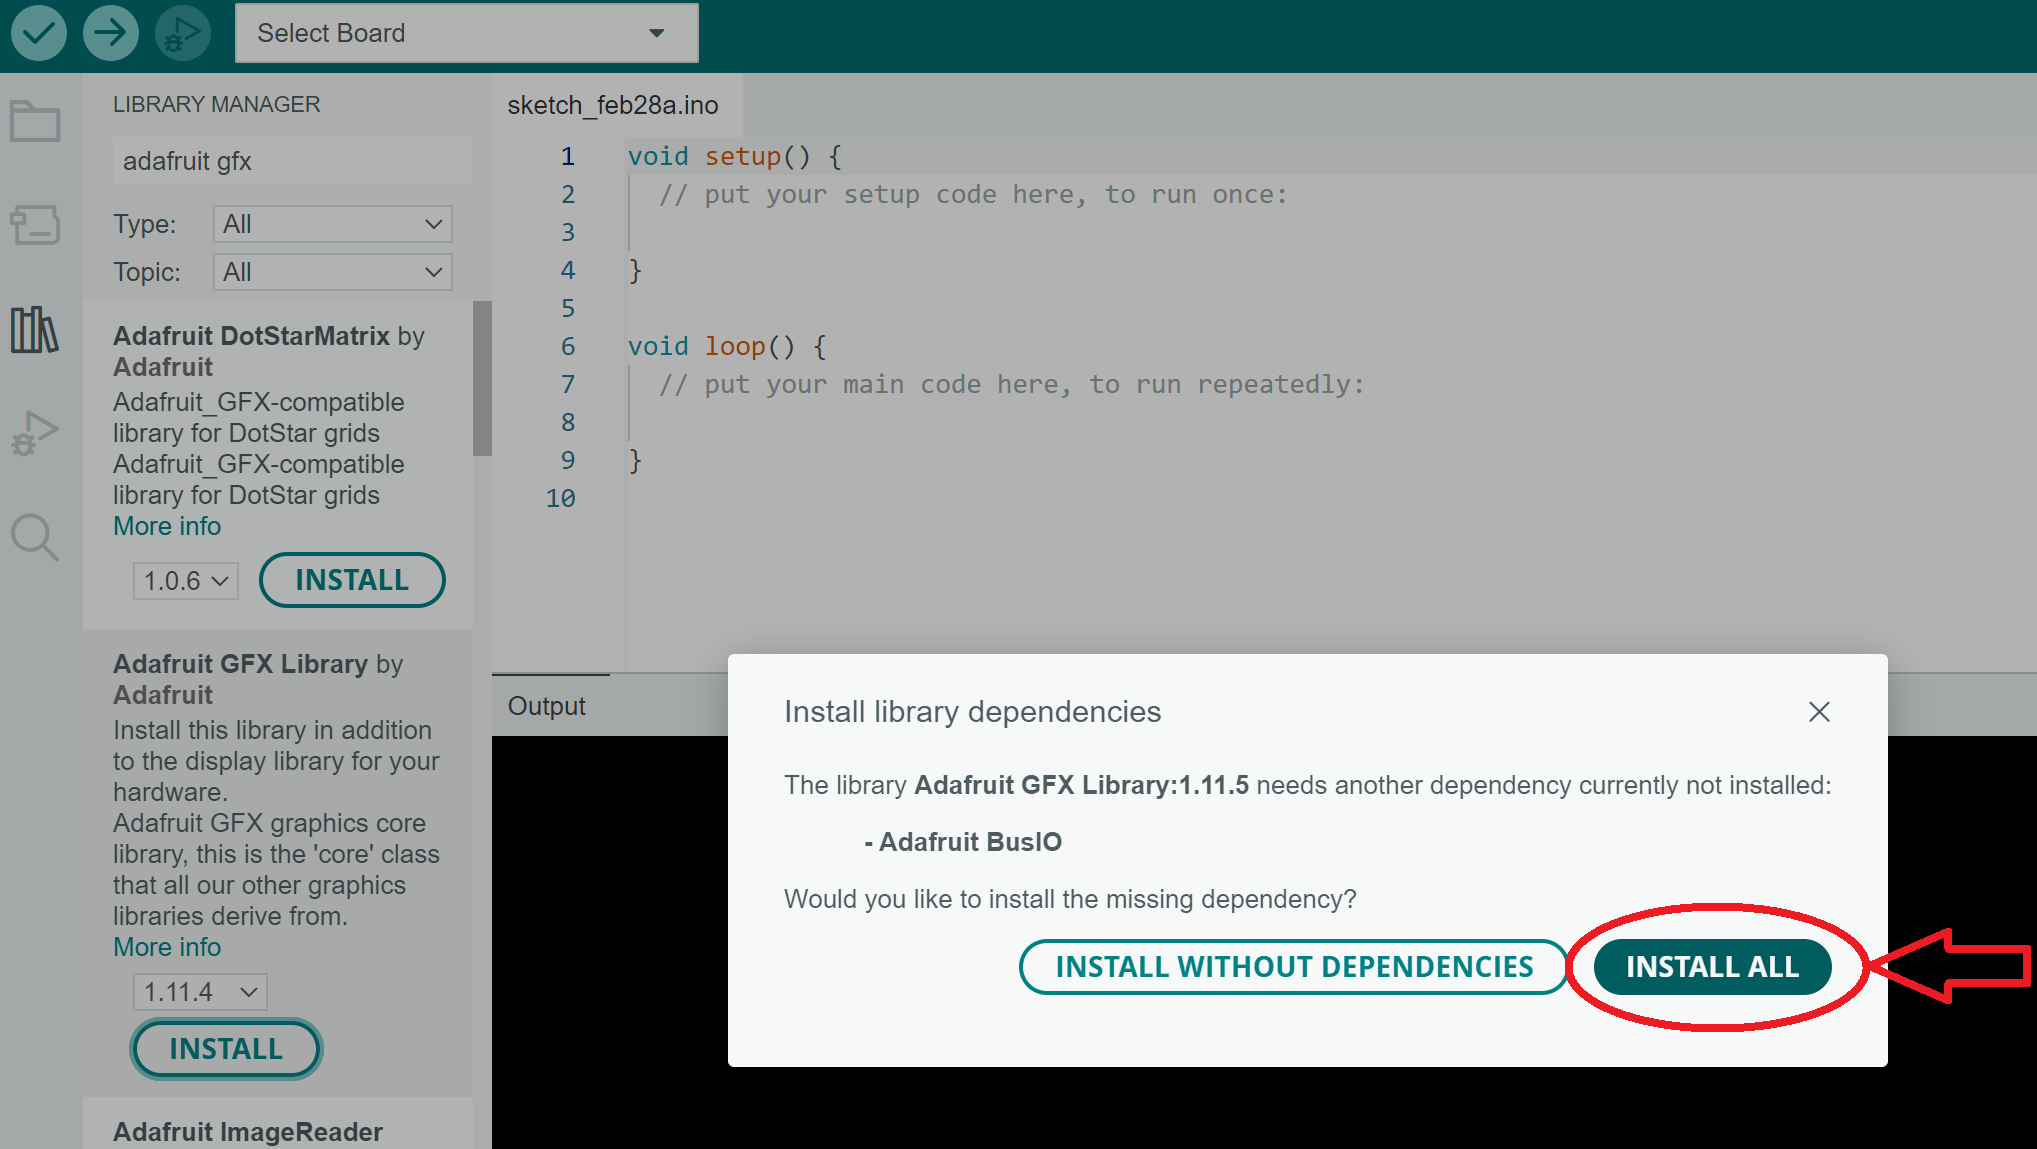Image resolution: width=2037 pixels, height=1149 pixels.
Task: Choose INSTALL WITHOUT DEPENDENCIES
Action: pyautogui.click(x=1294, y=967)
